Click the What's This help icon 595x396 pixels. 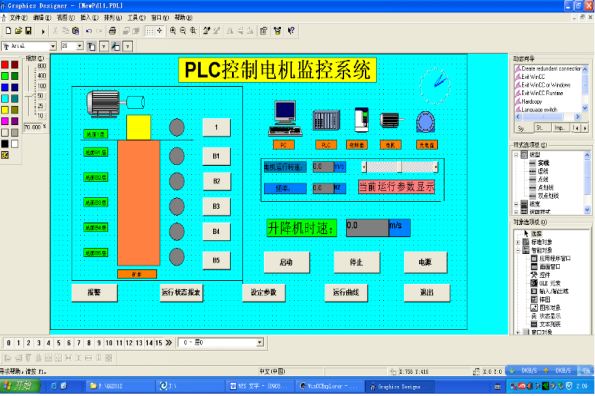291,31
